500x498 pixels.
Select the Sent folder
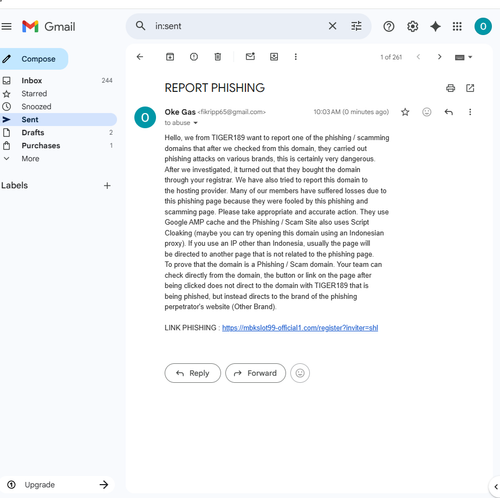(57, 120)
